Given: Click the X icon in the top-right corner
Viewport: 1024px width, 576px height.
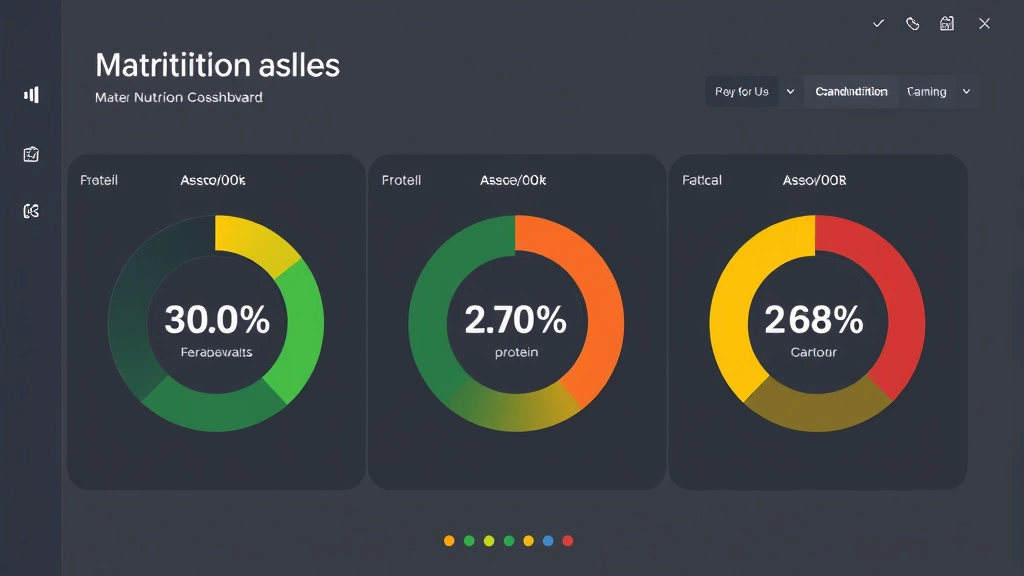Looking at the screenshot, I should [984, 23].
